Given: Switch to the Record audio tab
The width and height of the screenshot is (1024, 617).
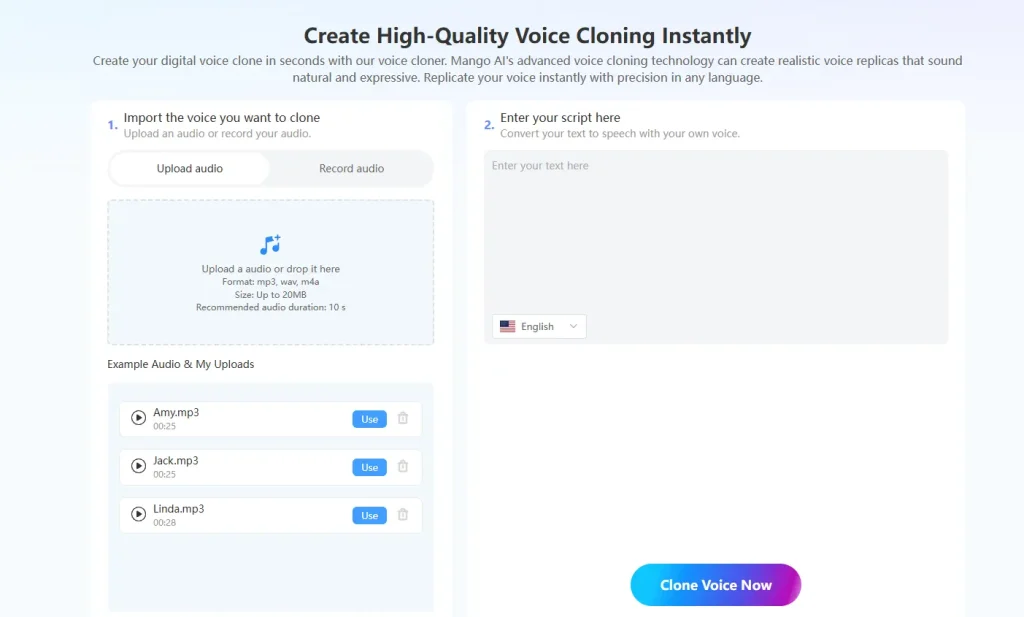Looking at the screenshot, I should click(x=352, y=168).
